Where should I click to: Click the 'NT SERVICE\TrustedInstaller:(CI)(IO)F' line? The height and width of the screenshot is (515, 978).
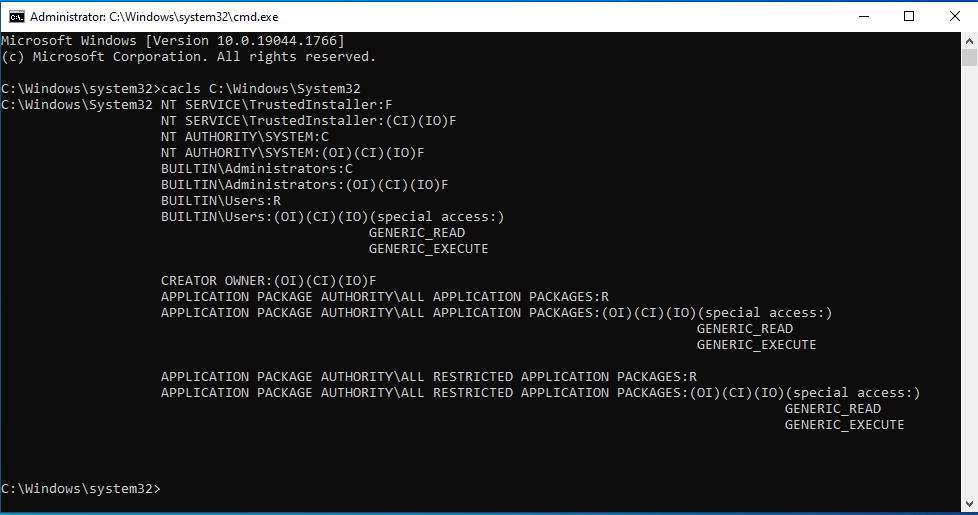[308, 121]
